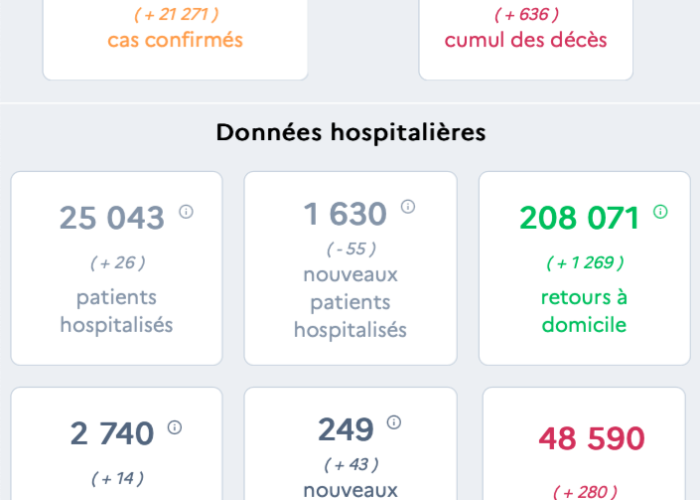
Task: Click the 48 590 red figure card
Action: tap(584, 444)
